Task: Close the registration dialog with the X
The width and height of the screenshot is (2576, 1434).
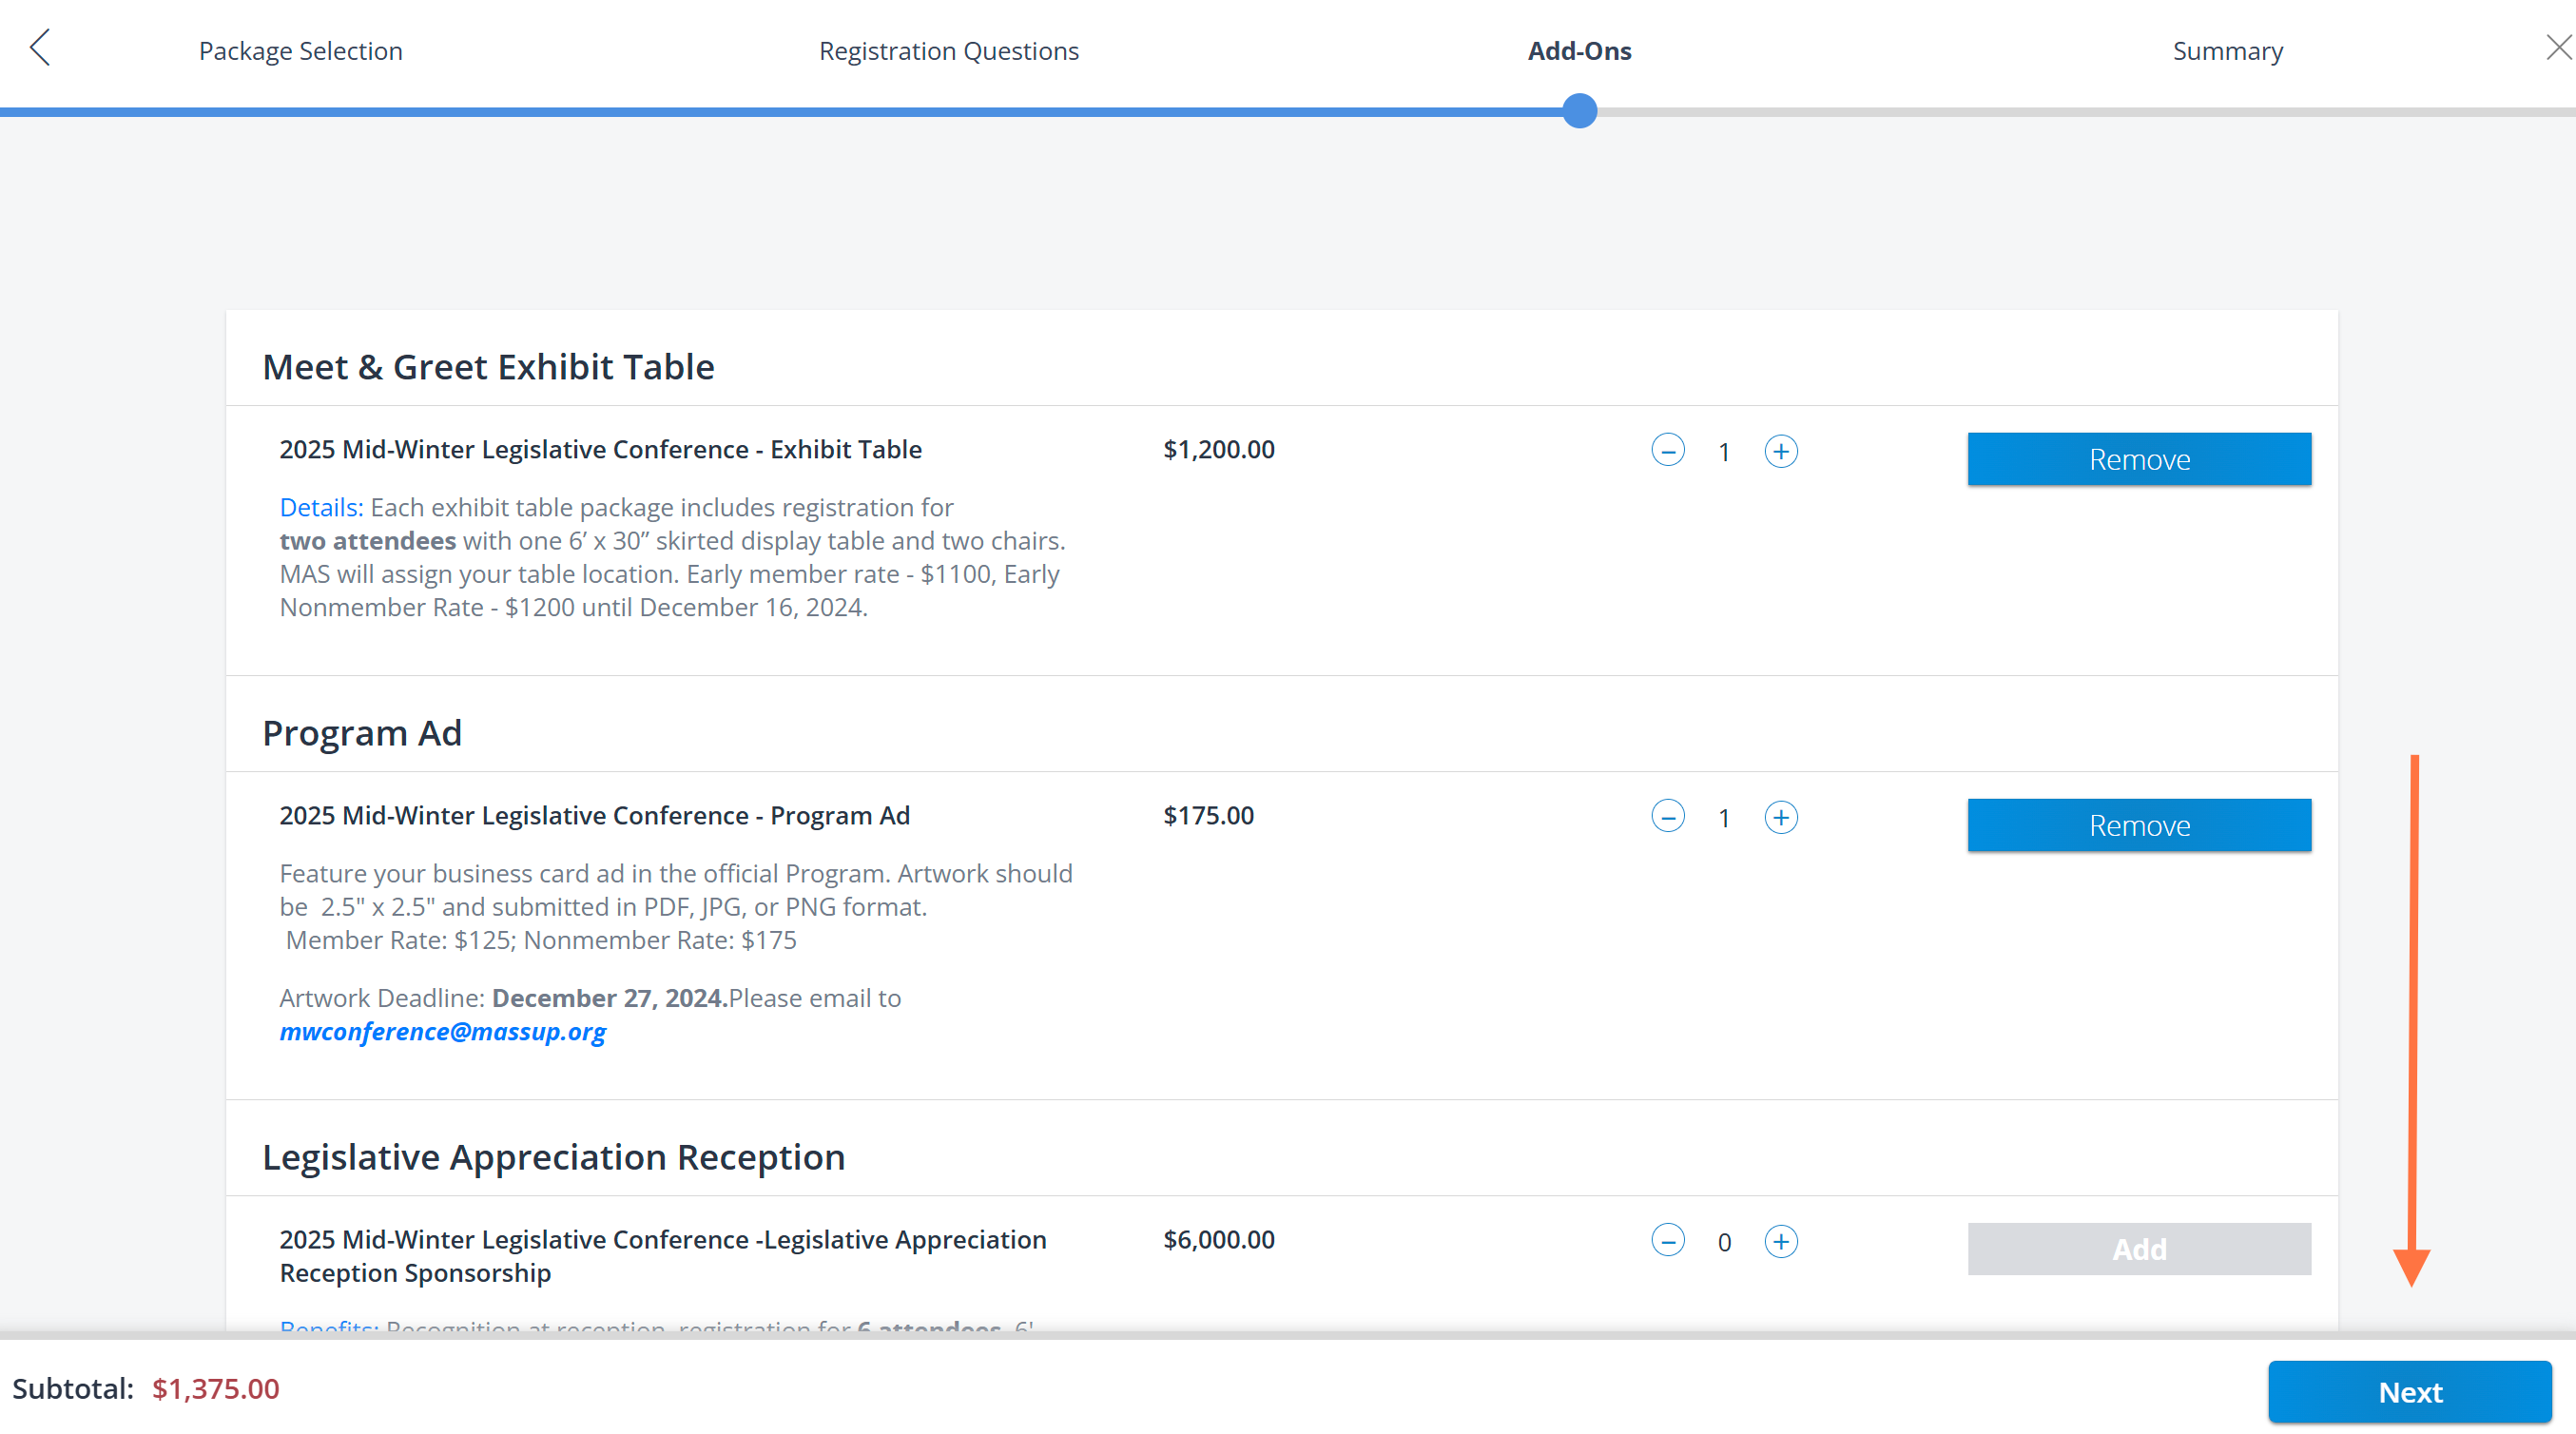Action: coord(2558,47)
